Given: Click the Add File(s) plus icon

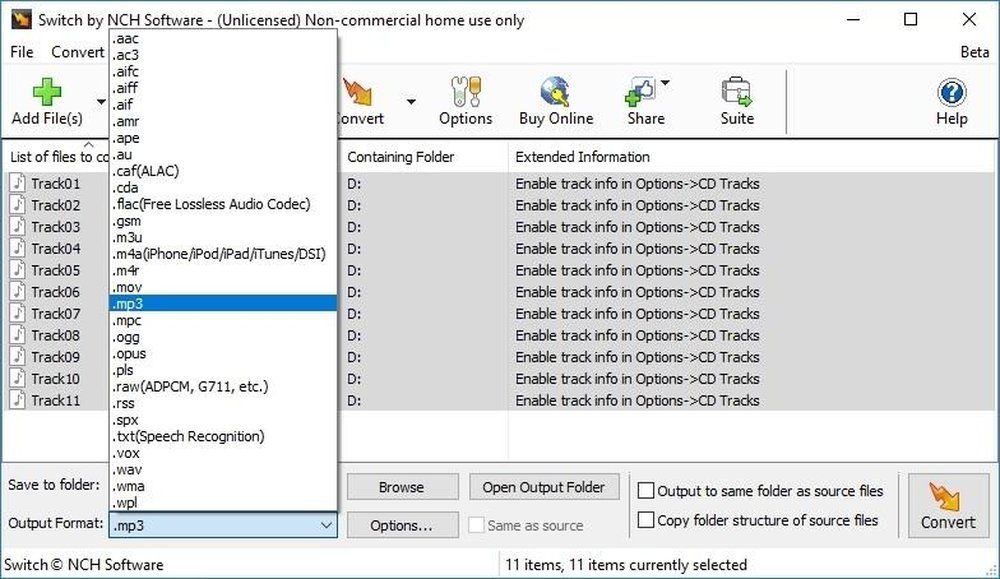Looking at the screenshot, I should point(46,92).
